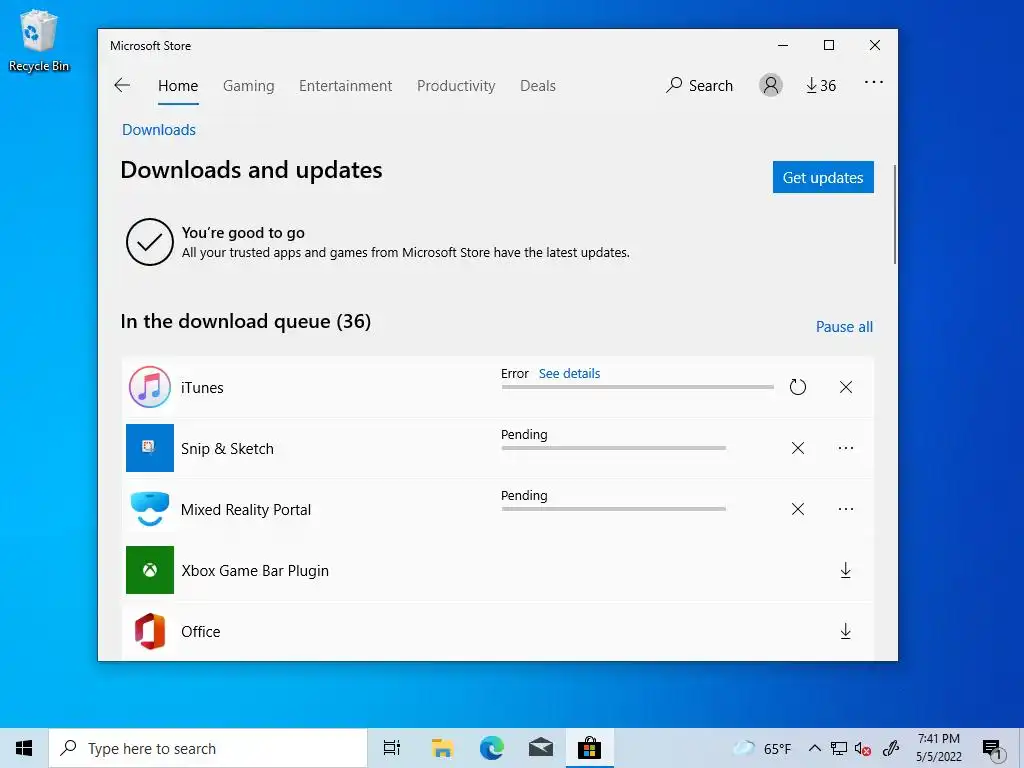1024x768 pixels.
Task: Cancel the Snip & Sketch download
Action: tap(797, 448)
